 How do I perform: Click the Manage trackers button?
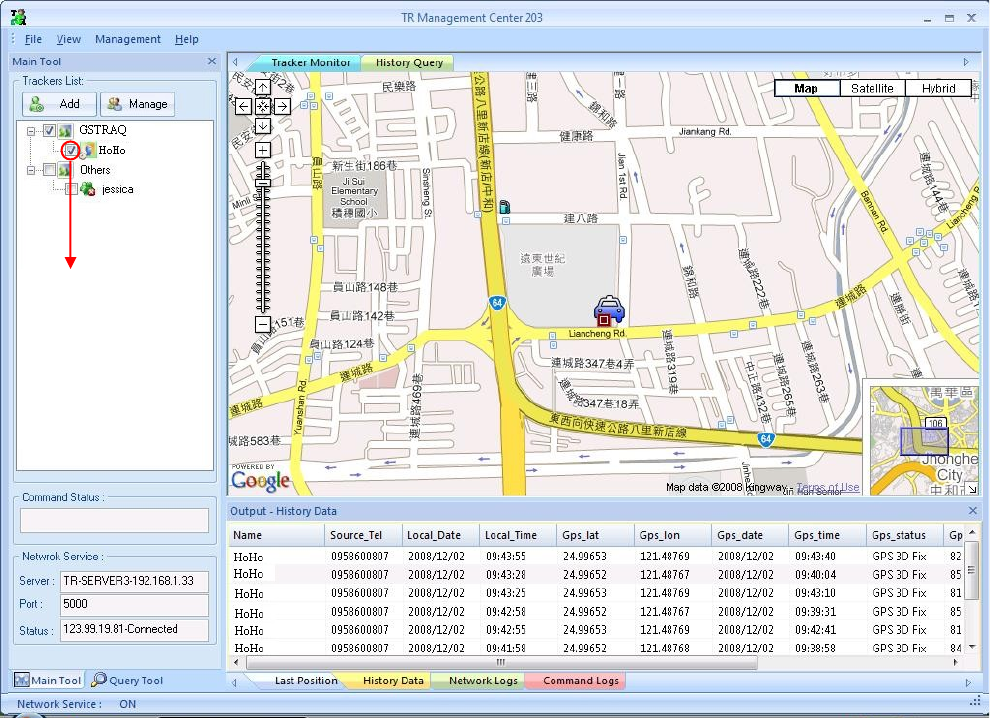click(137, 104)
